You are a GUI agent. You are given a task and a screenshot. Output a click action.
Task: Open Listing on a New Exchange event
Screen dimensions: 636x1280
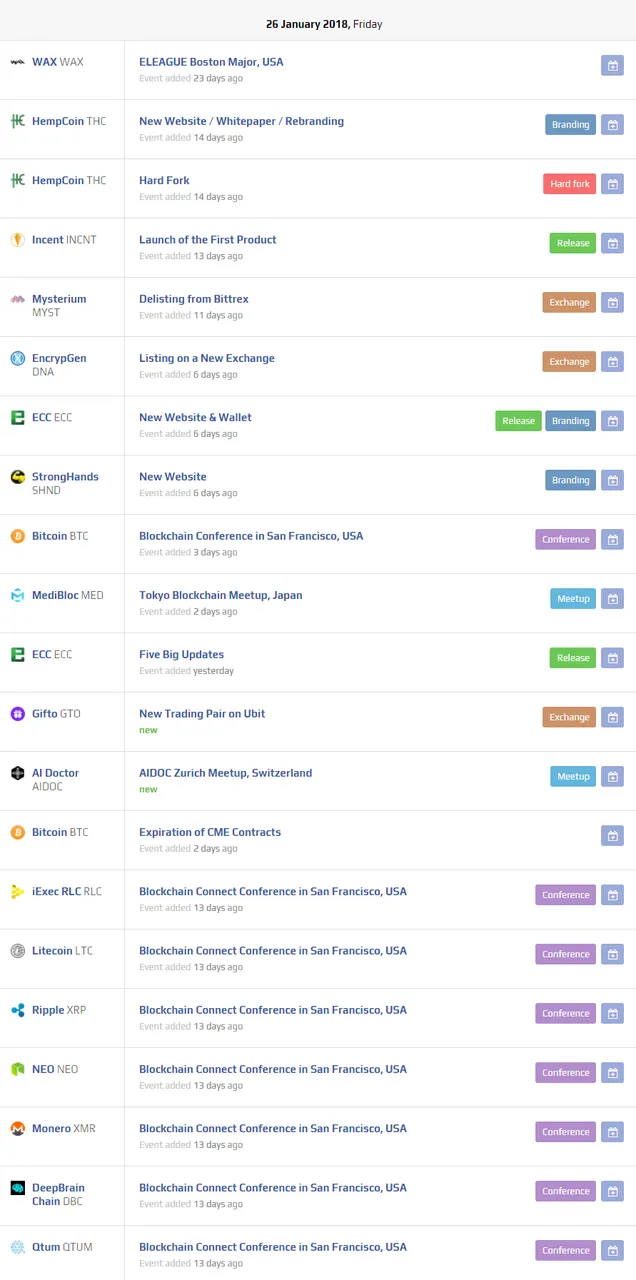207,358
